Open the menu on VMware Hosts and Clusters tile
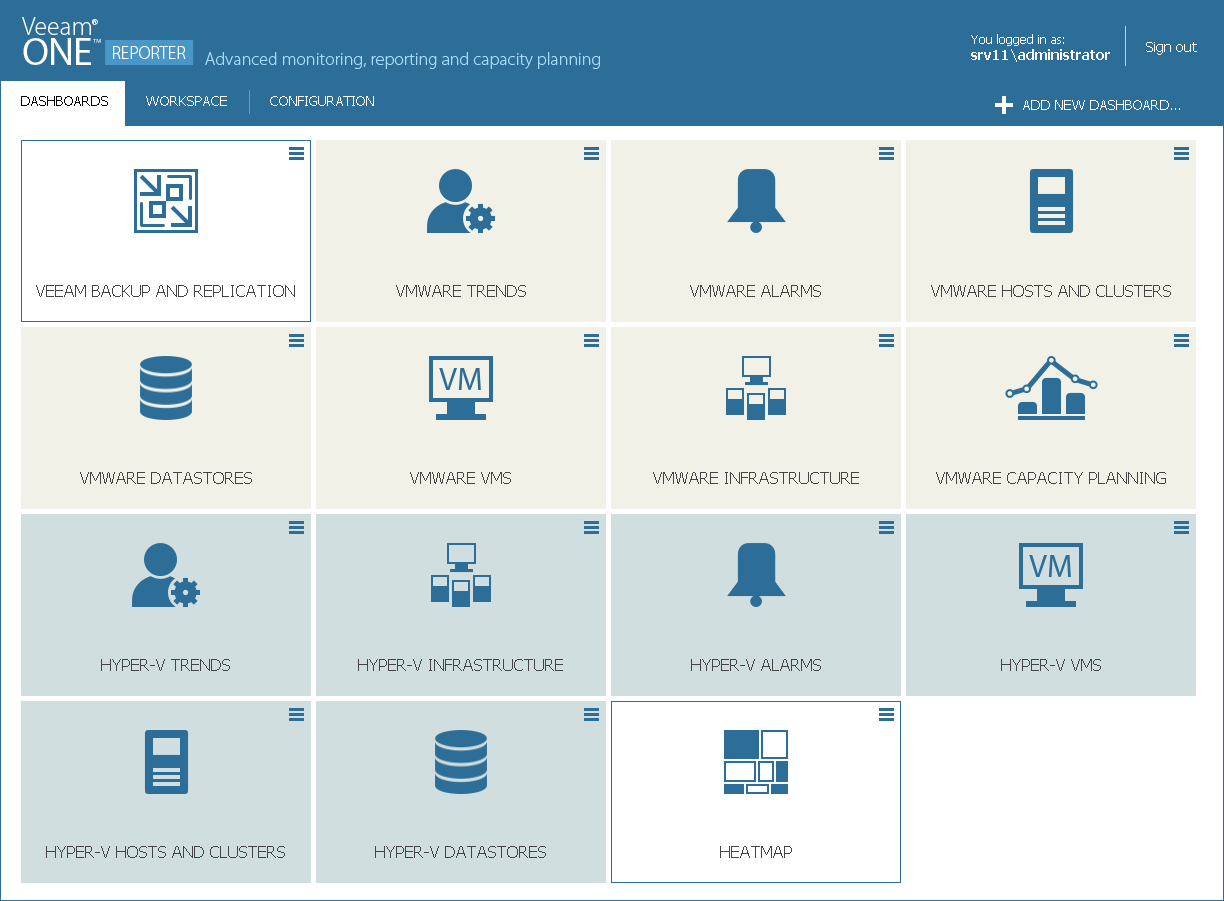This screenshot has width=1224, height=901. click(x=1182, y=153)
